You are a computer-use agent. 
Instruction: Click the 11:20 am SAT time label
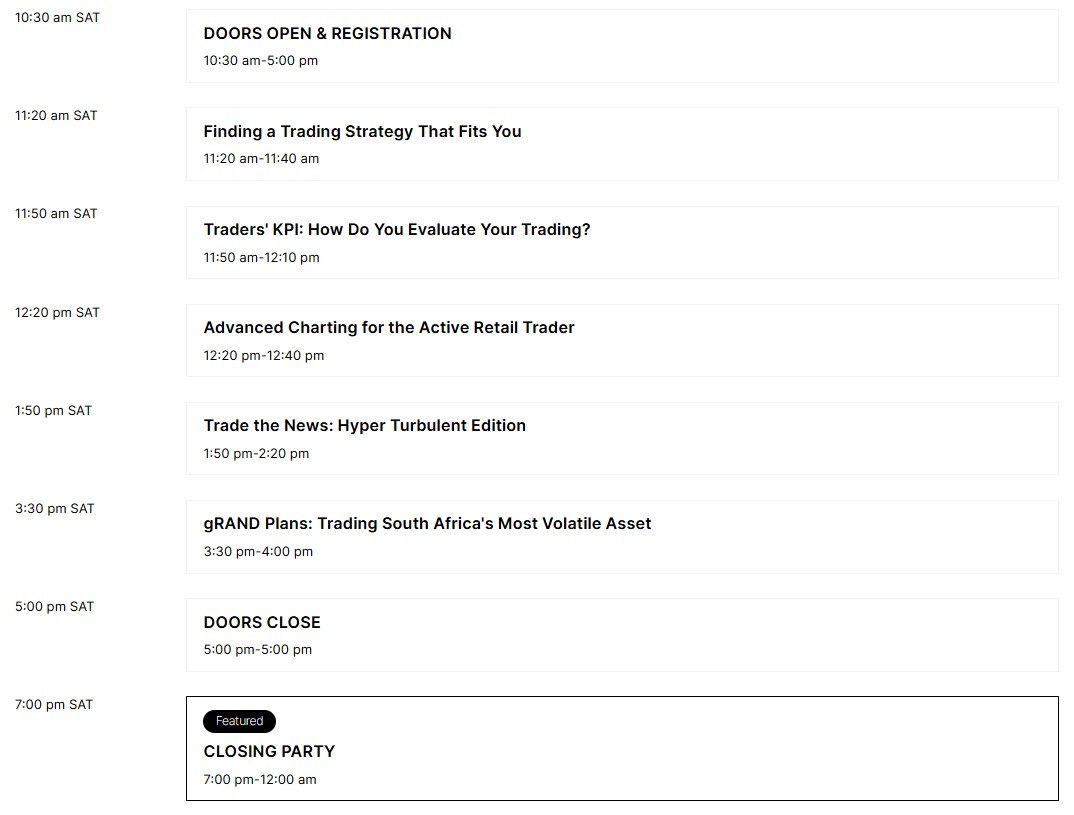(56, 116)
